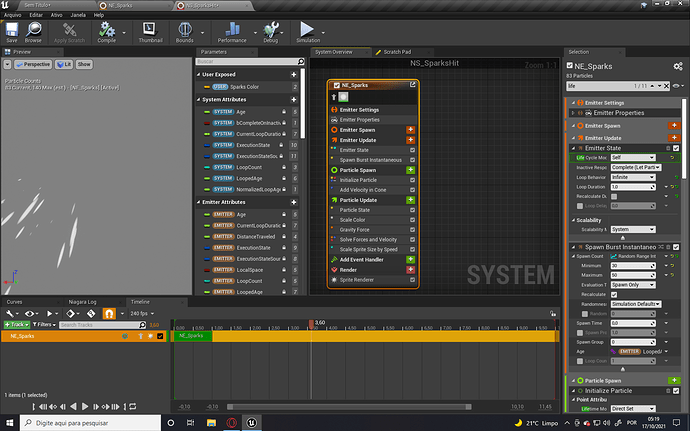Open Scalability Mode dropdown showing System
The height and width of the screenshot is (431, 690).
[x=633, y=229]
